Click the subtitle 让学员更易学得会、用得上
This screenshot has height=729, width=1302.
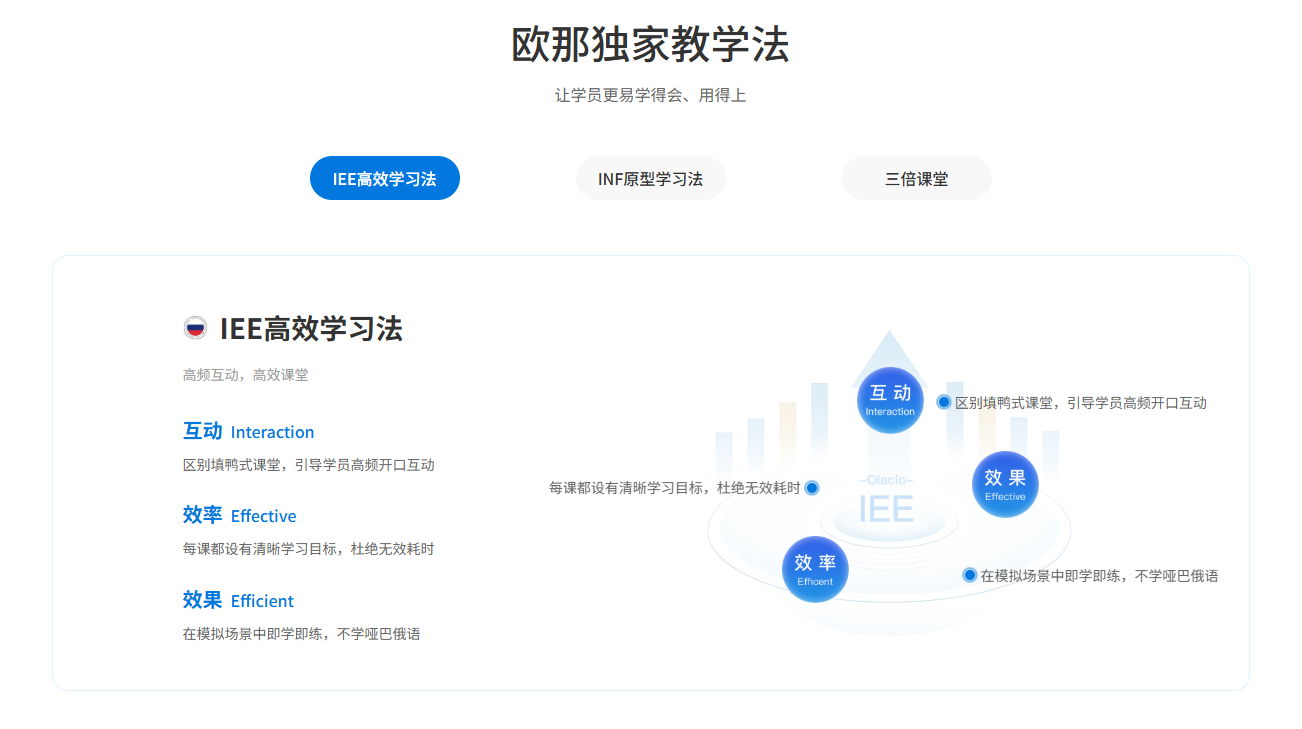(650, 96)
